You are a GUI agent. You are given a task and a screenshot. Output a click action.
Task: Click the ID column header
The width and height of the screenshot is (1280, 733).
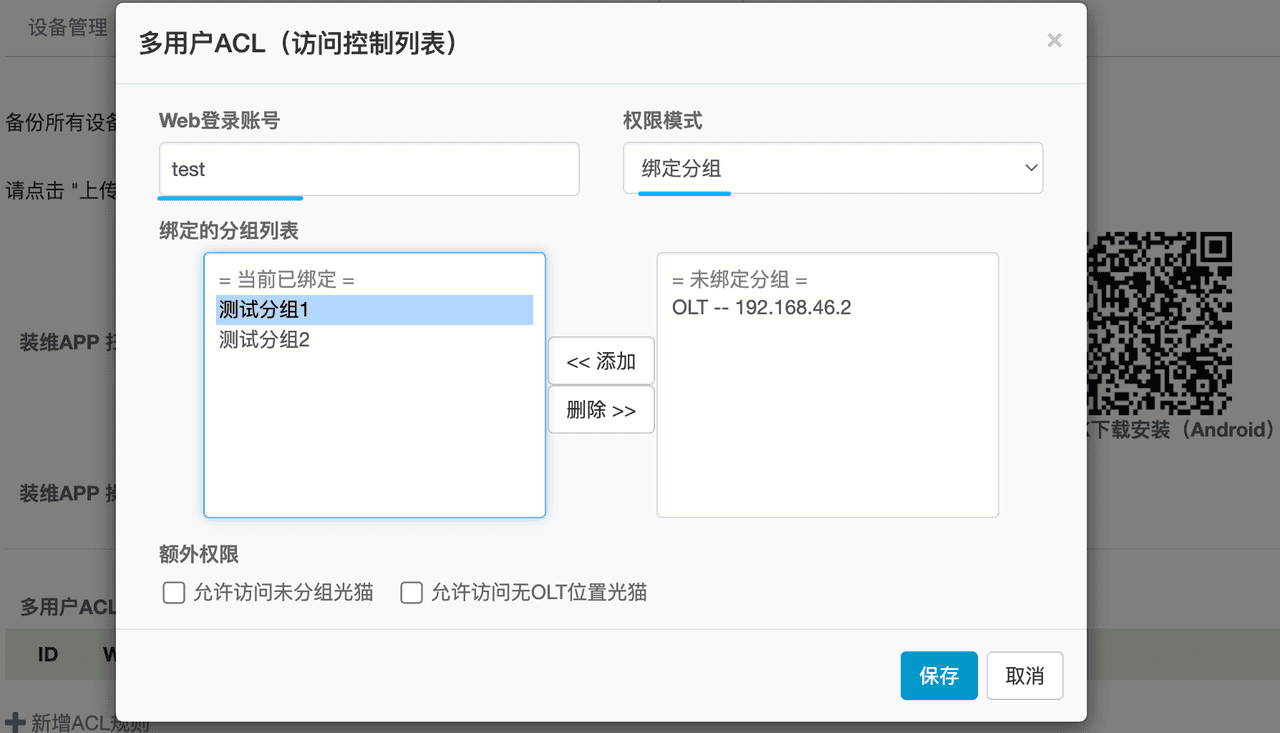click(48, 655)
